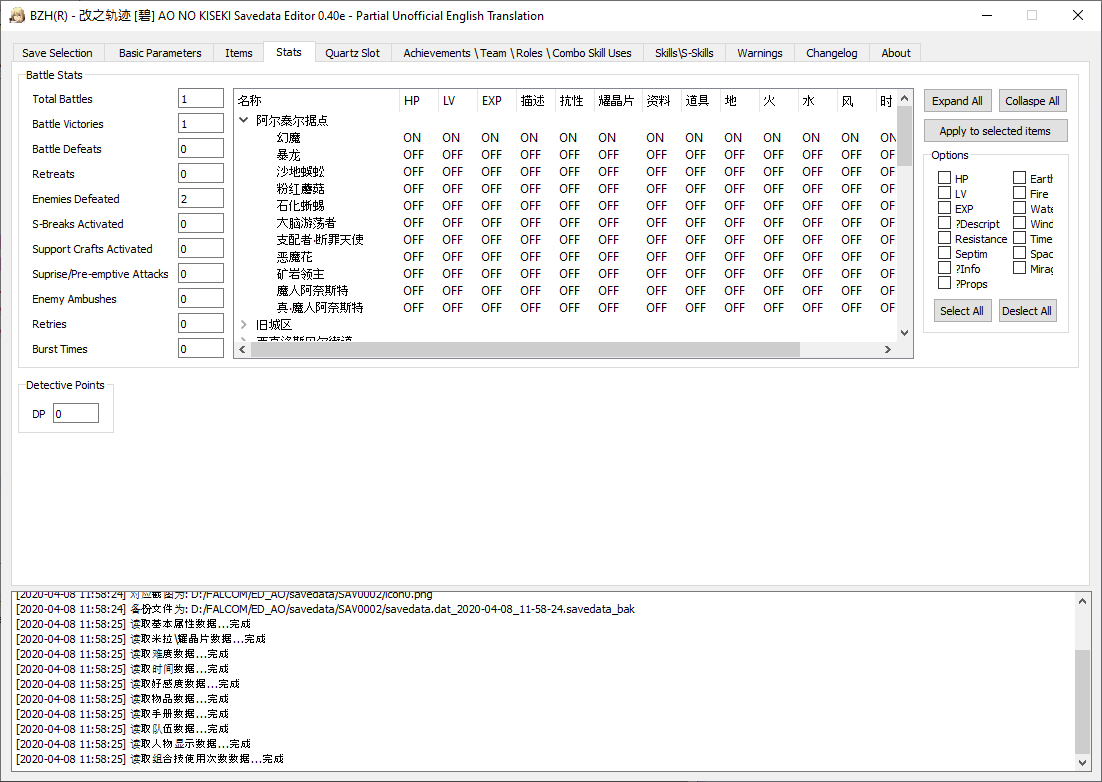Screen dimensions: 1102x782
Task: Enable the LV option checkbox
Action: (x=945, y=193)
